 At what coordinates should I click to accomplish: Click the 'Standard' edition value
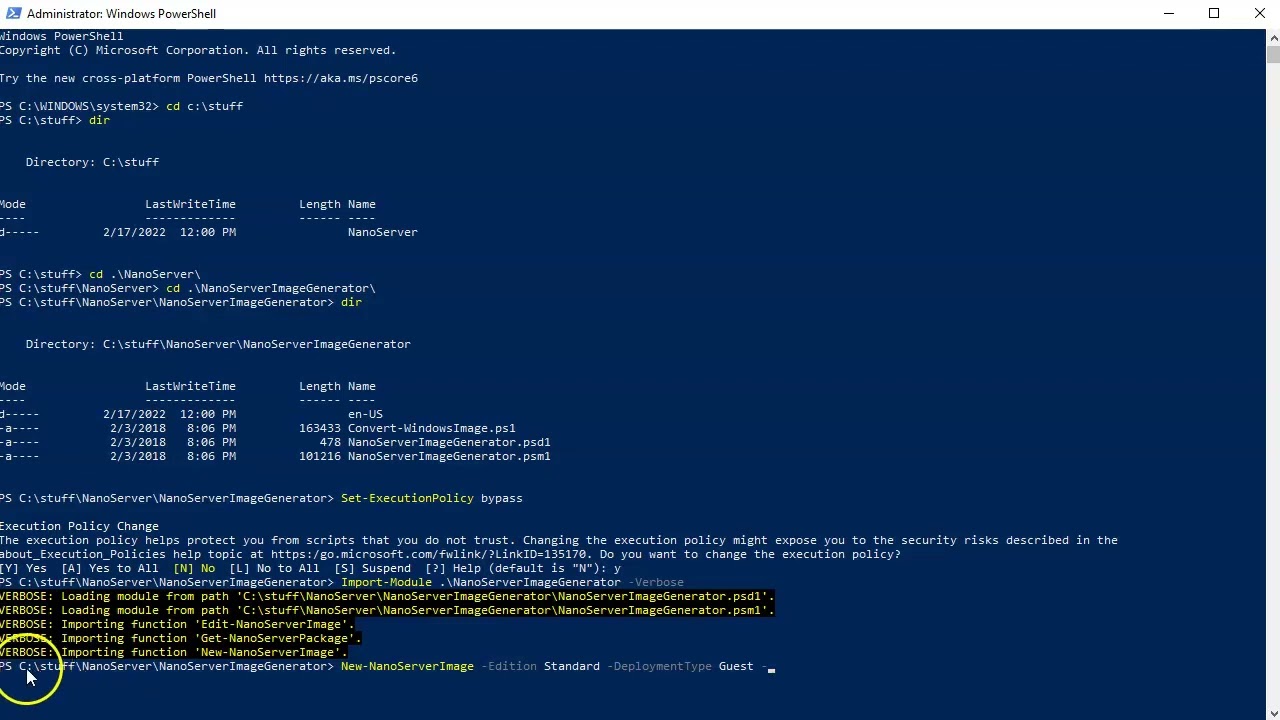[572, 666]
